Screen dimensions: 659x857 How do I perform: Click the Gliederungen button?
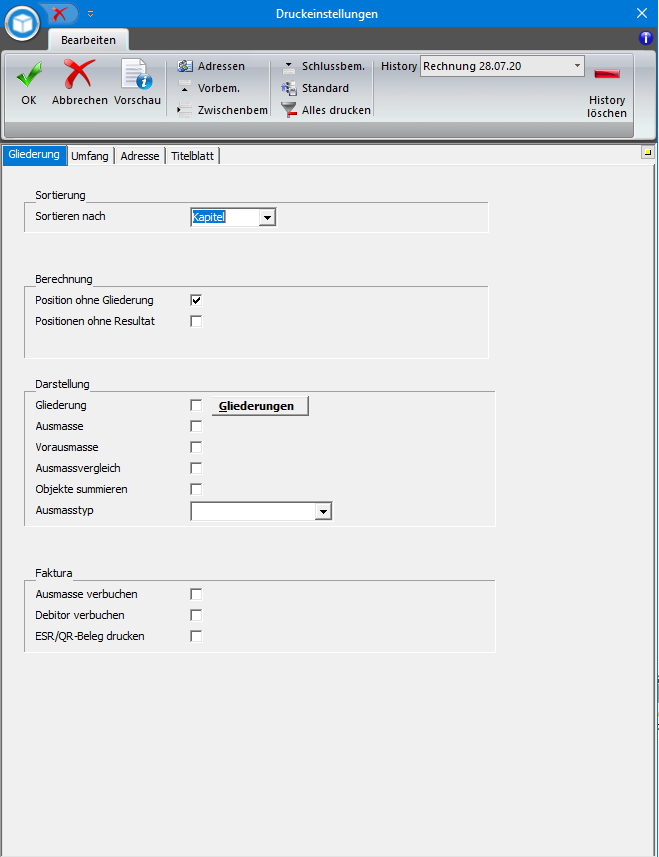coord(260,406)
